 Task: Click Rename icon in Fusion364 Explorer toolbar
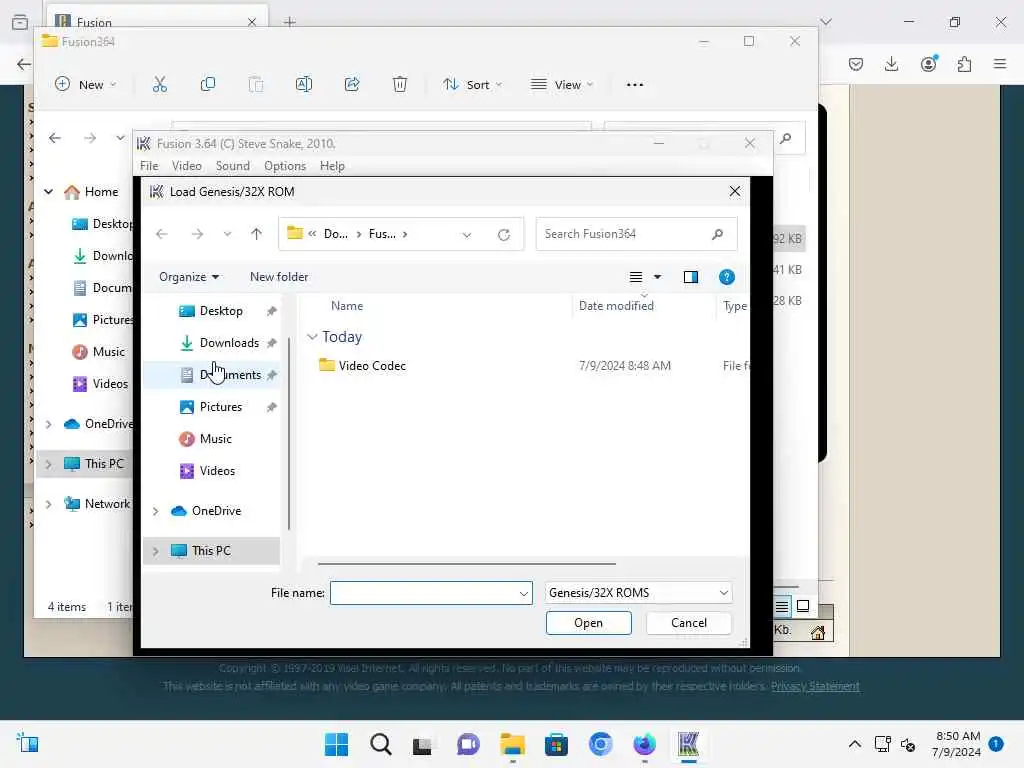304,84
